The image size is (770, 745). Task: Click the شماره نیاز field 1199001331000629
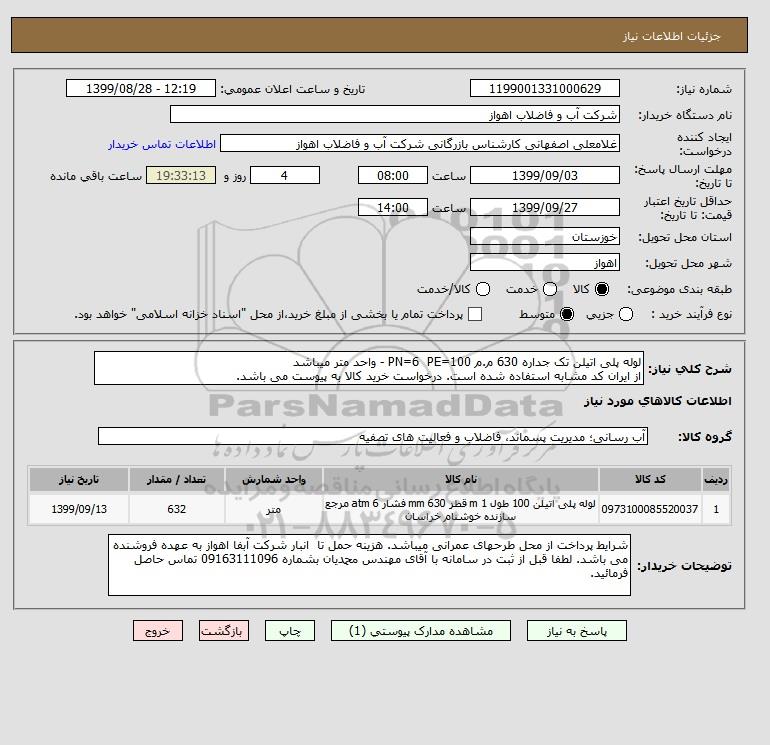[x=545, y=88]
